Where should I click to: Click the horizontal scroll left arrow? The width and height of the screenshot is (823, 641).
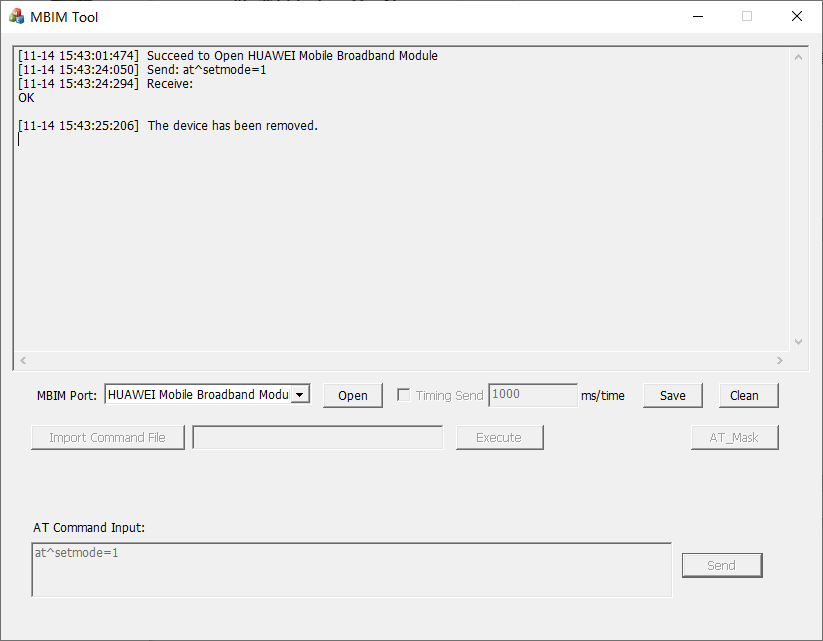(23, 360)
